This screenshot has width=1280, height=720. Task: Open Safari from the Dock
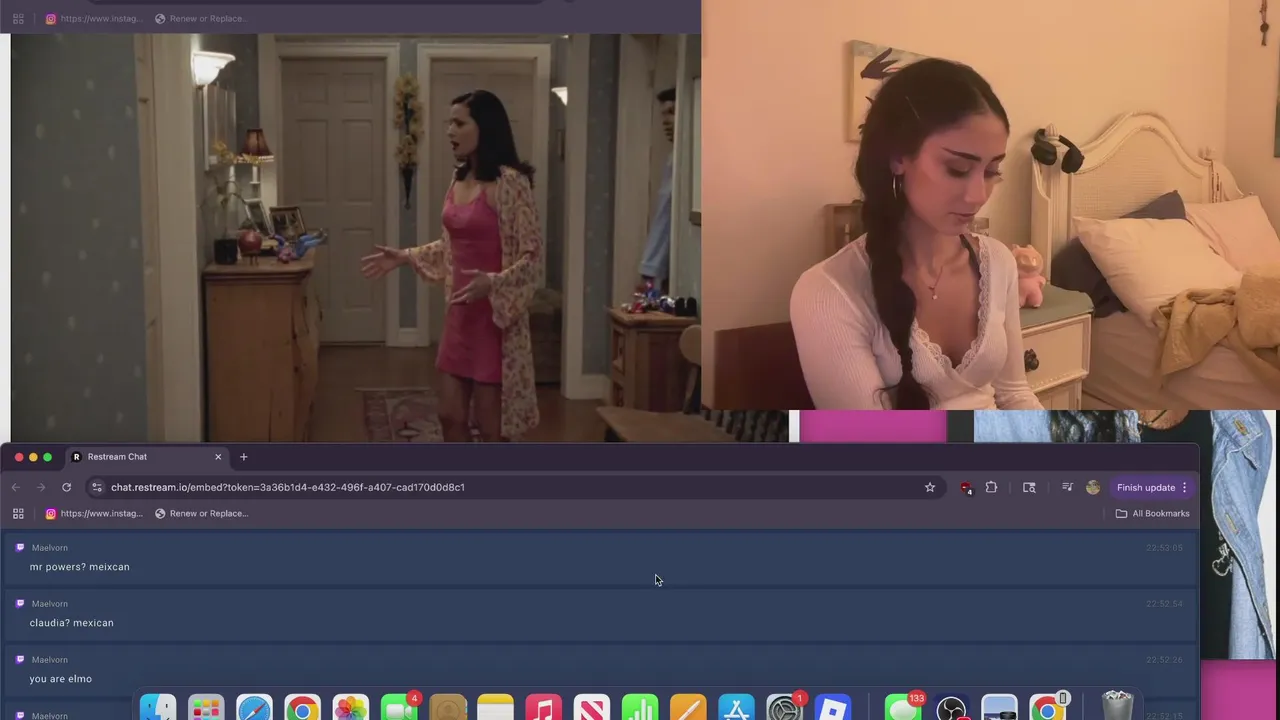tap(254, 708)
